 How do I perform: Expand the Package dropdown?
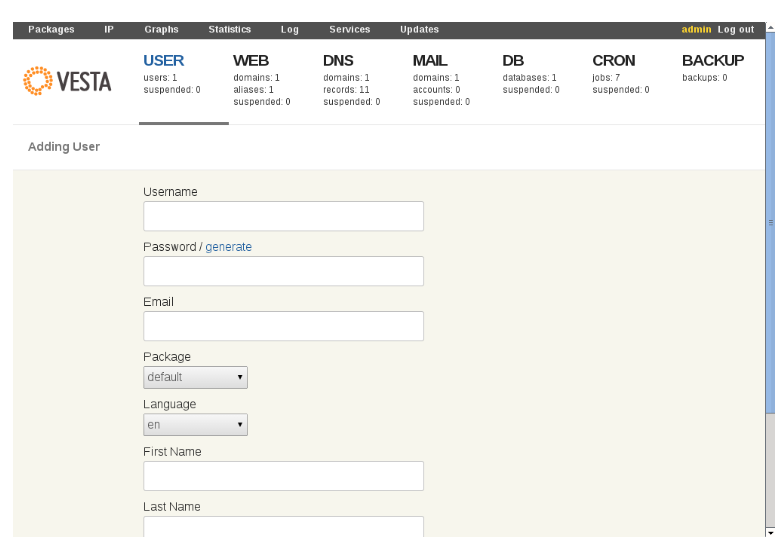(x=195, y=377)
